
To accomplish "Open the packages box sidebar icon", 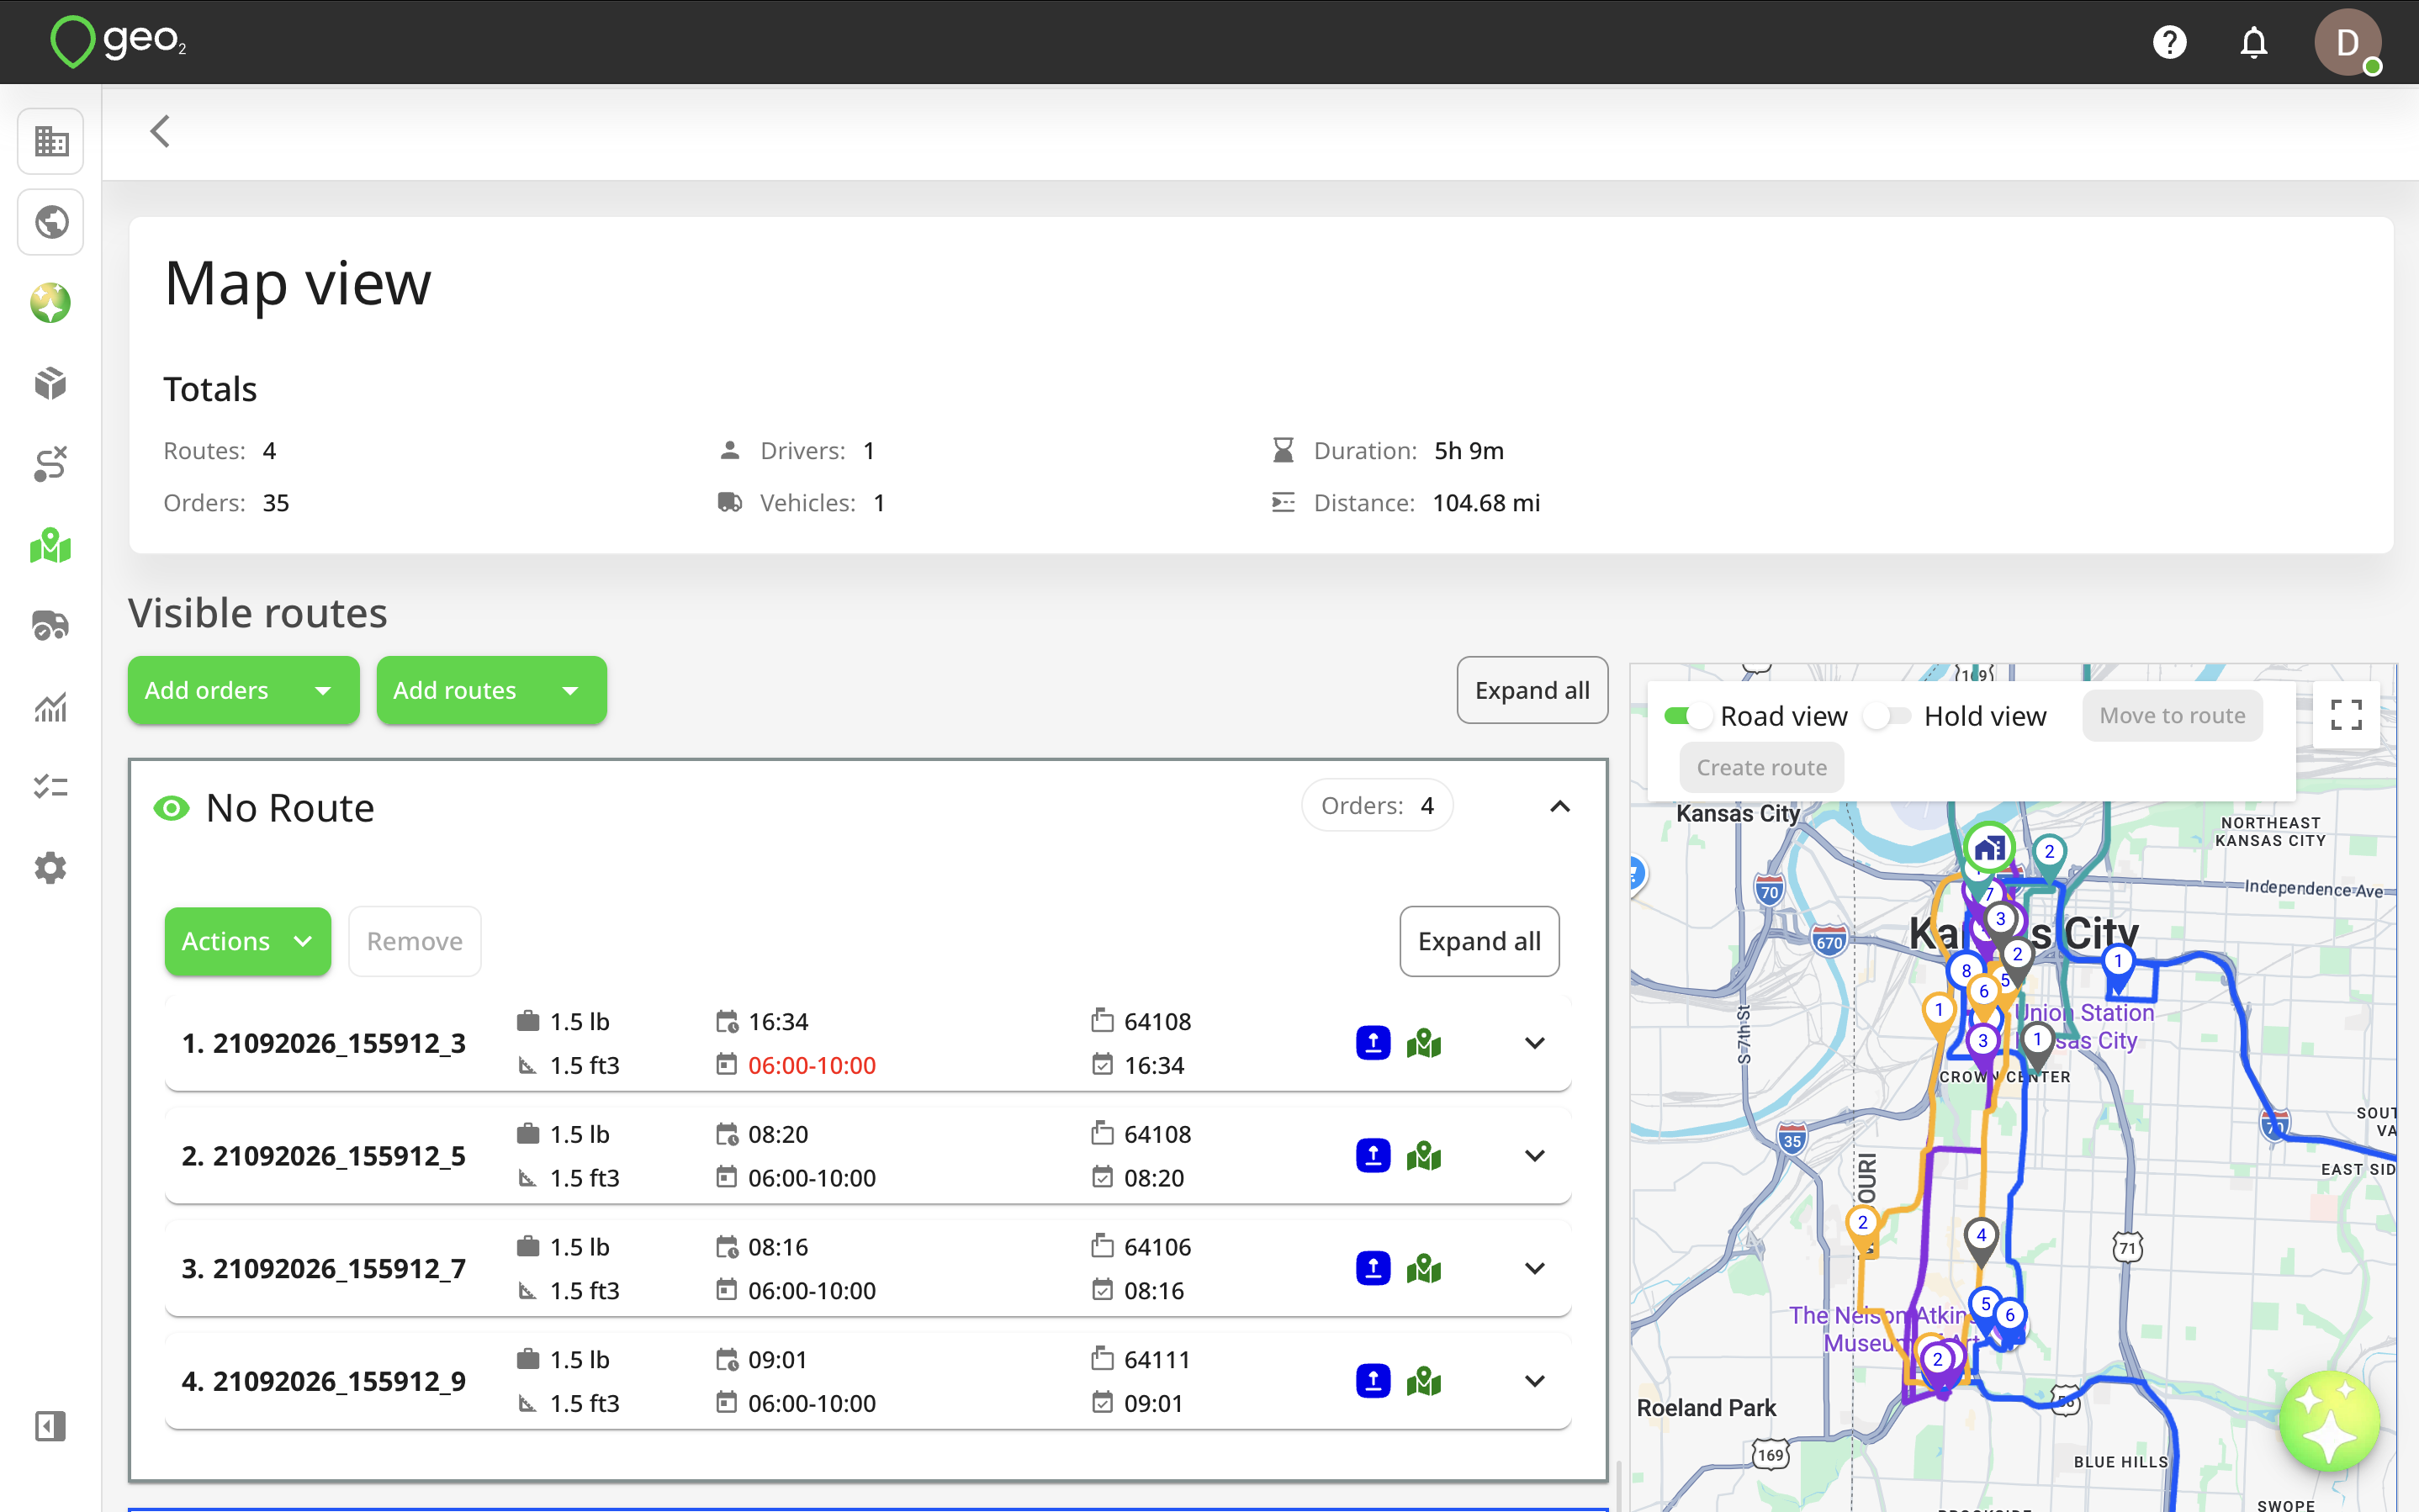I will pos(51,383).
